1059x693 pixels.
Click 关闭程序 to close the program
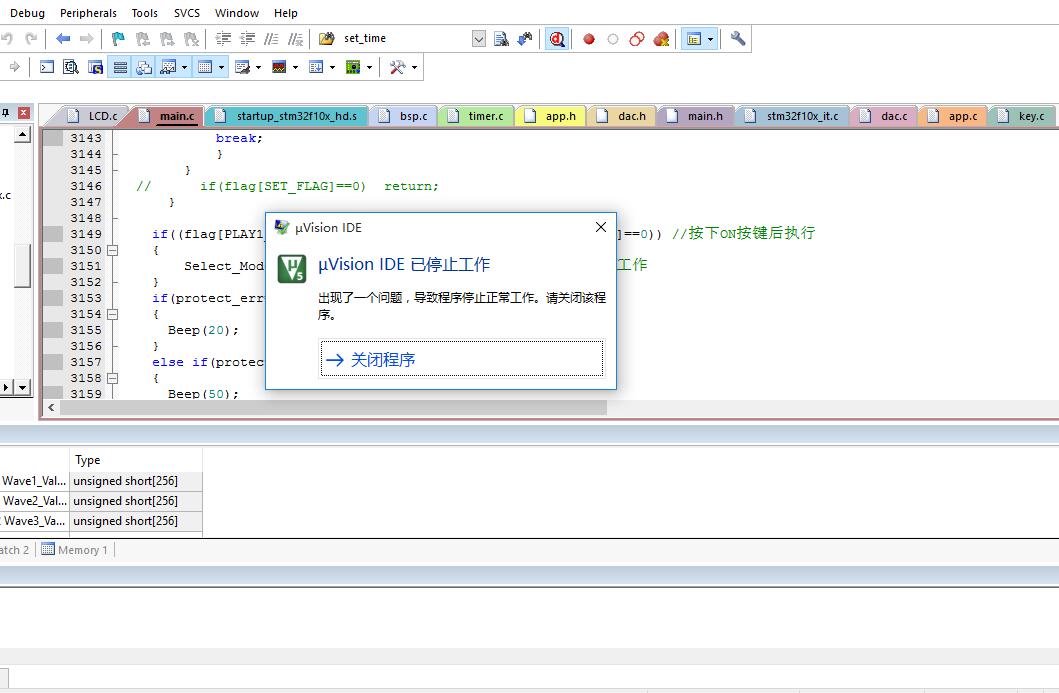tap(462, 359)
